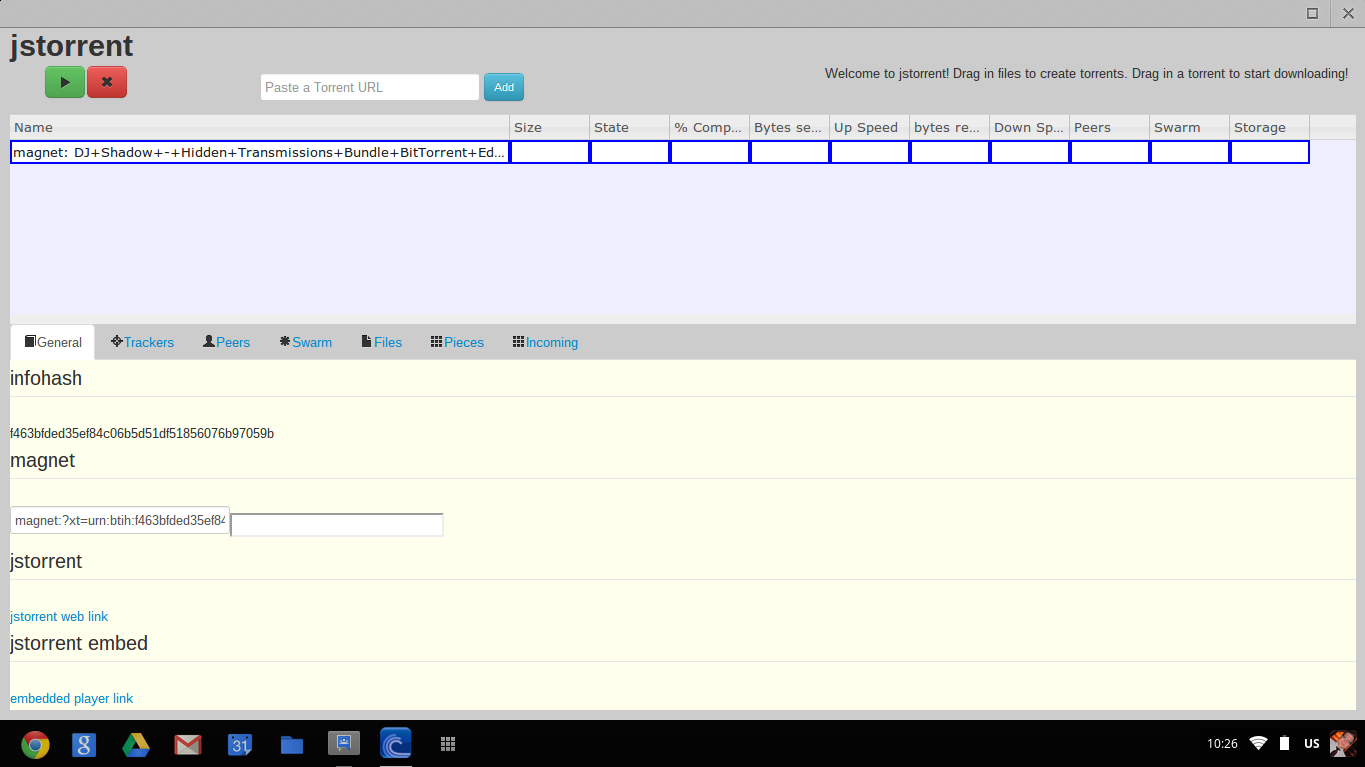Sort by the Size column header

(x=550, y=127)
